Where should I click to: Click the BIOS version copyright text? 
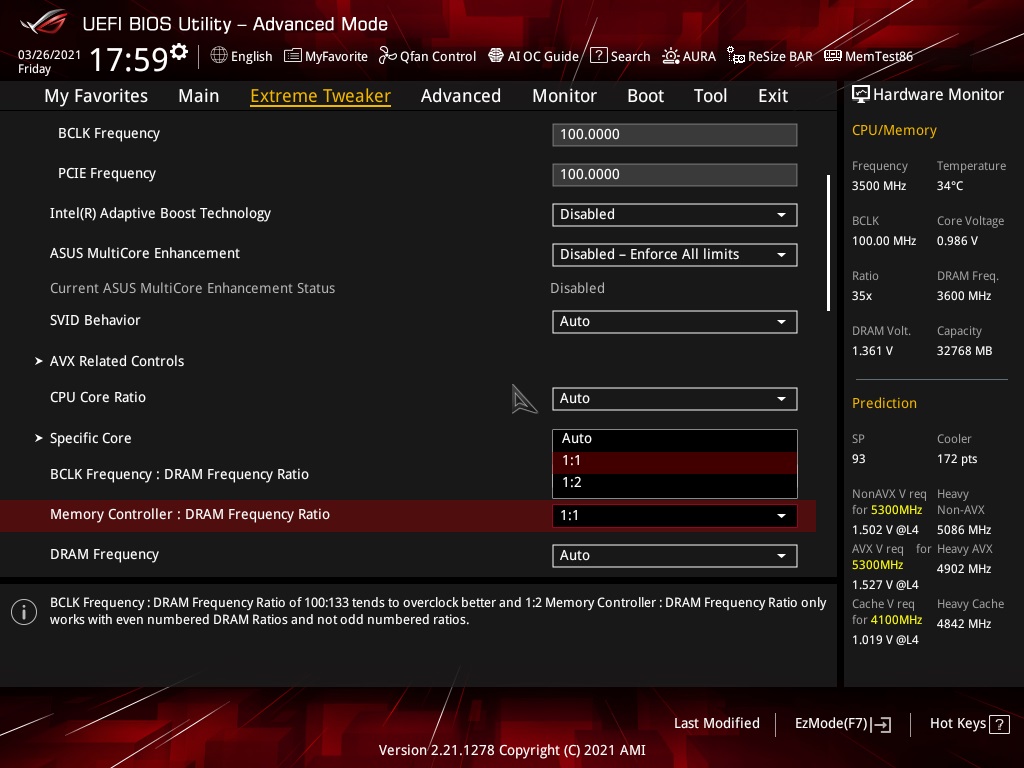tap(512, 750)
